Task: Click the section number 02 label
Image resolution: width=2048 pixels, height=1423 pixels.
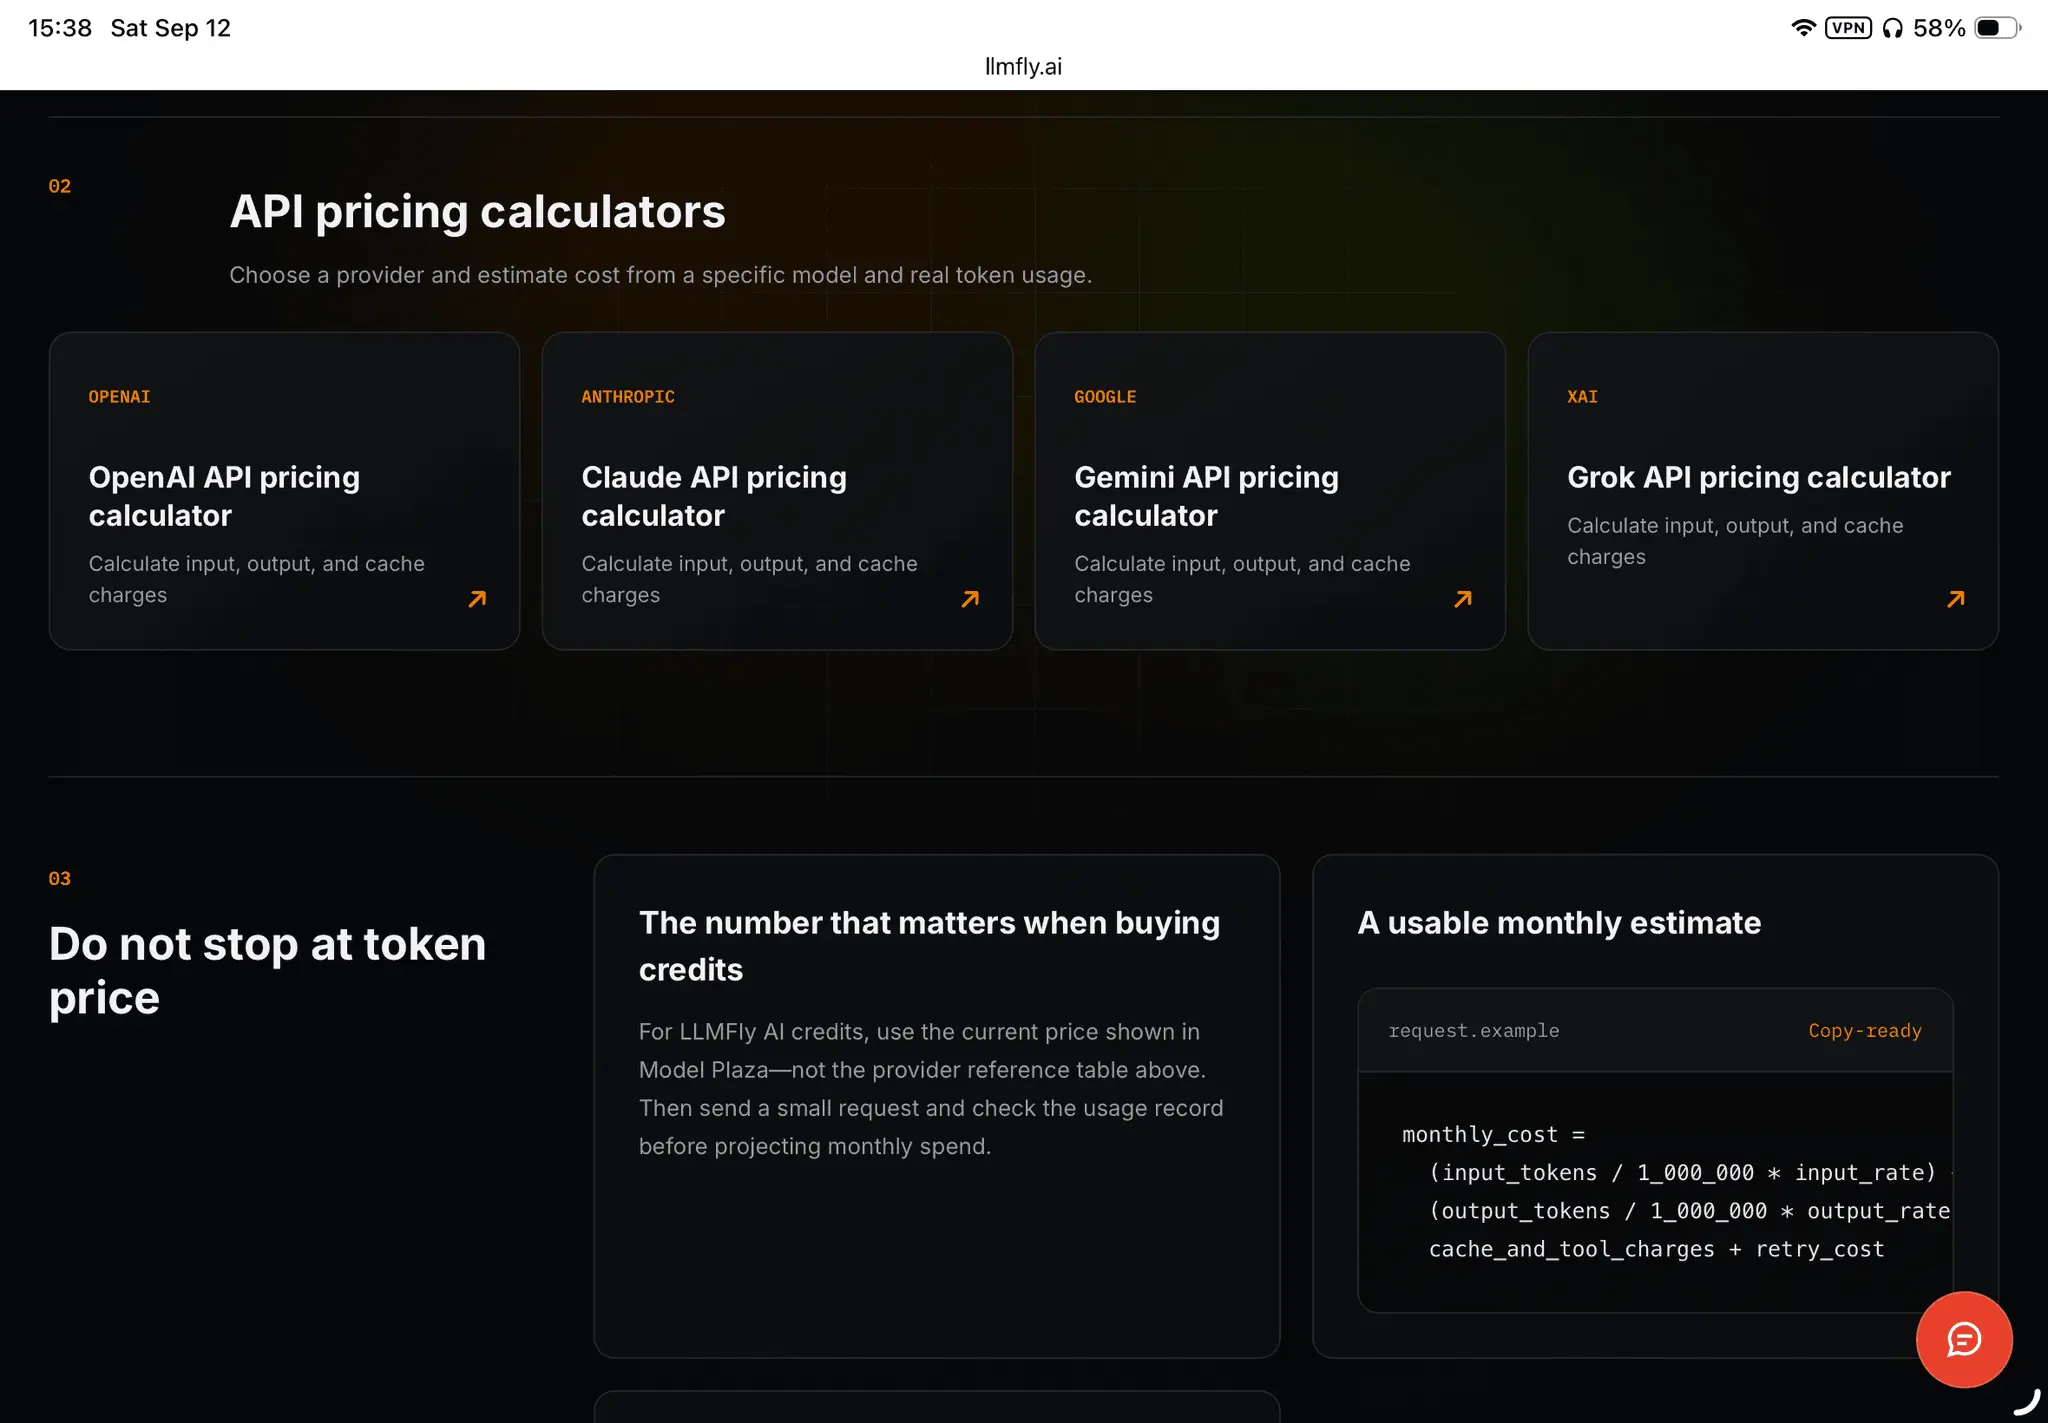Action: point(60,186)
